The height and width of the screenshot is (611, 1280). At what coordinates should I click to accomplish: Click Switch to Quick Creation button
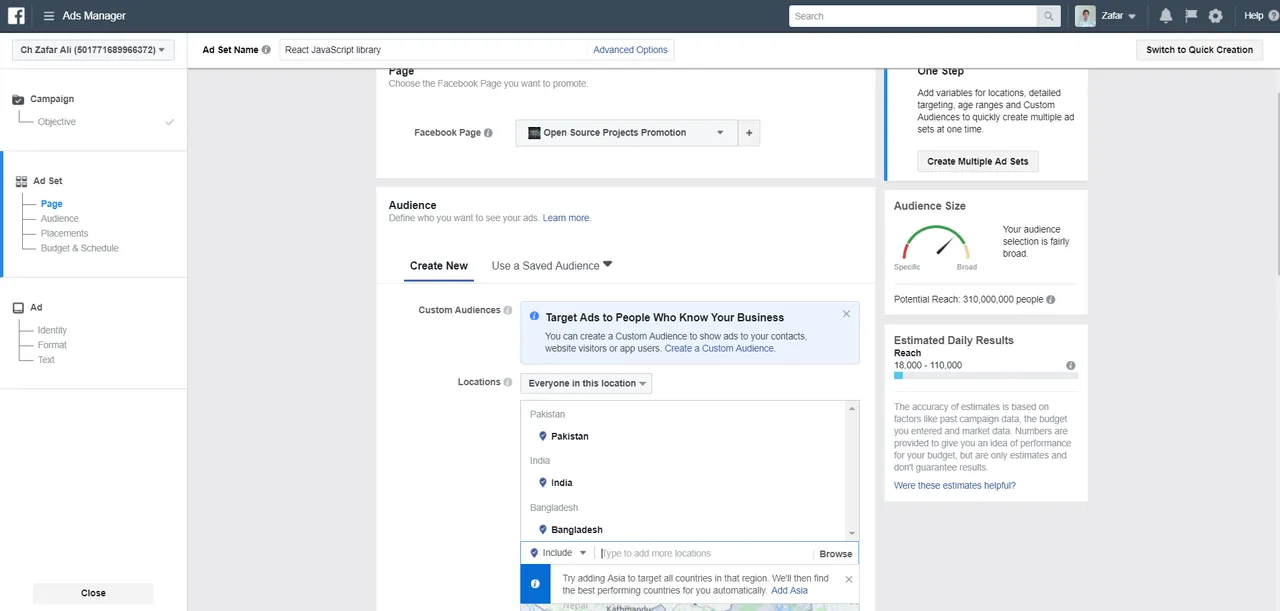[x=1200, y=50]
